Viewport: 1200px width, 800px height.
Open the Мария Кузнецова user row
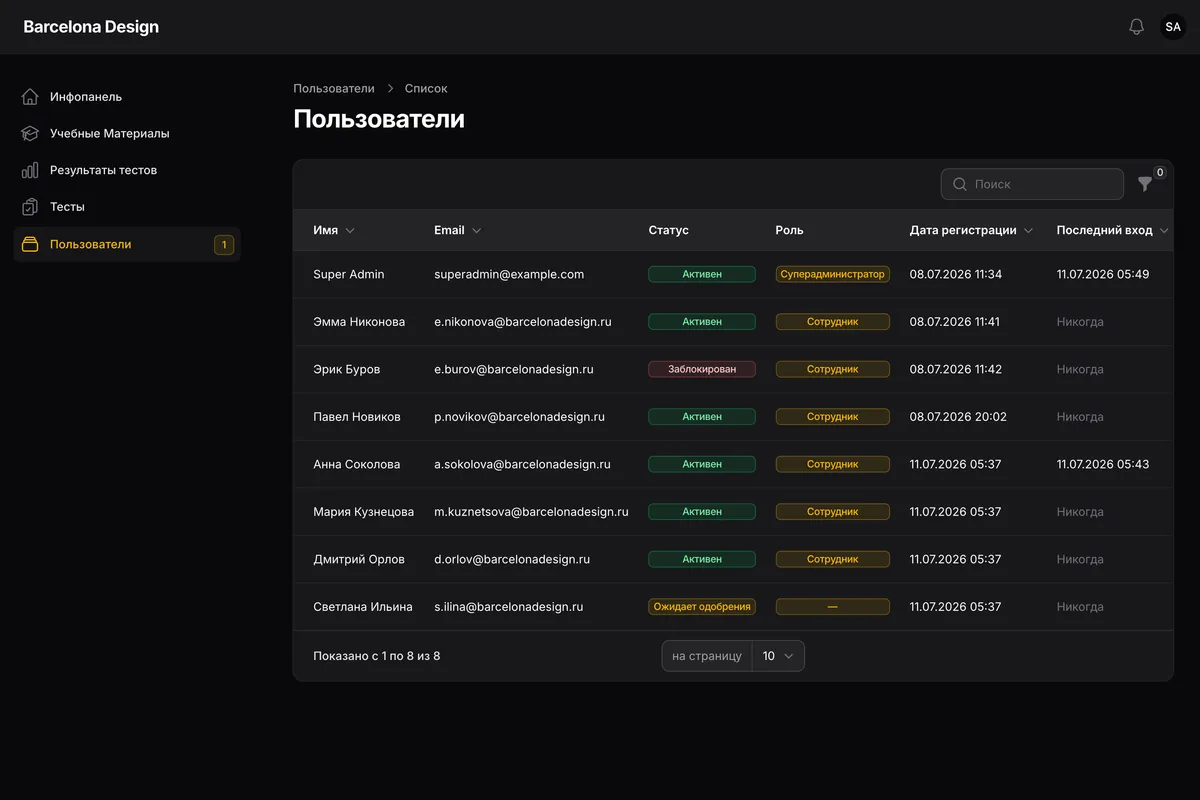click(733, 512)
